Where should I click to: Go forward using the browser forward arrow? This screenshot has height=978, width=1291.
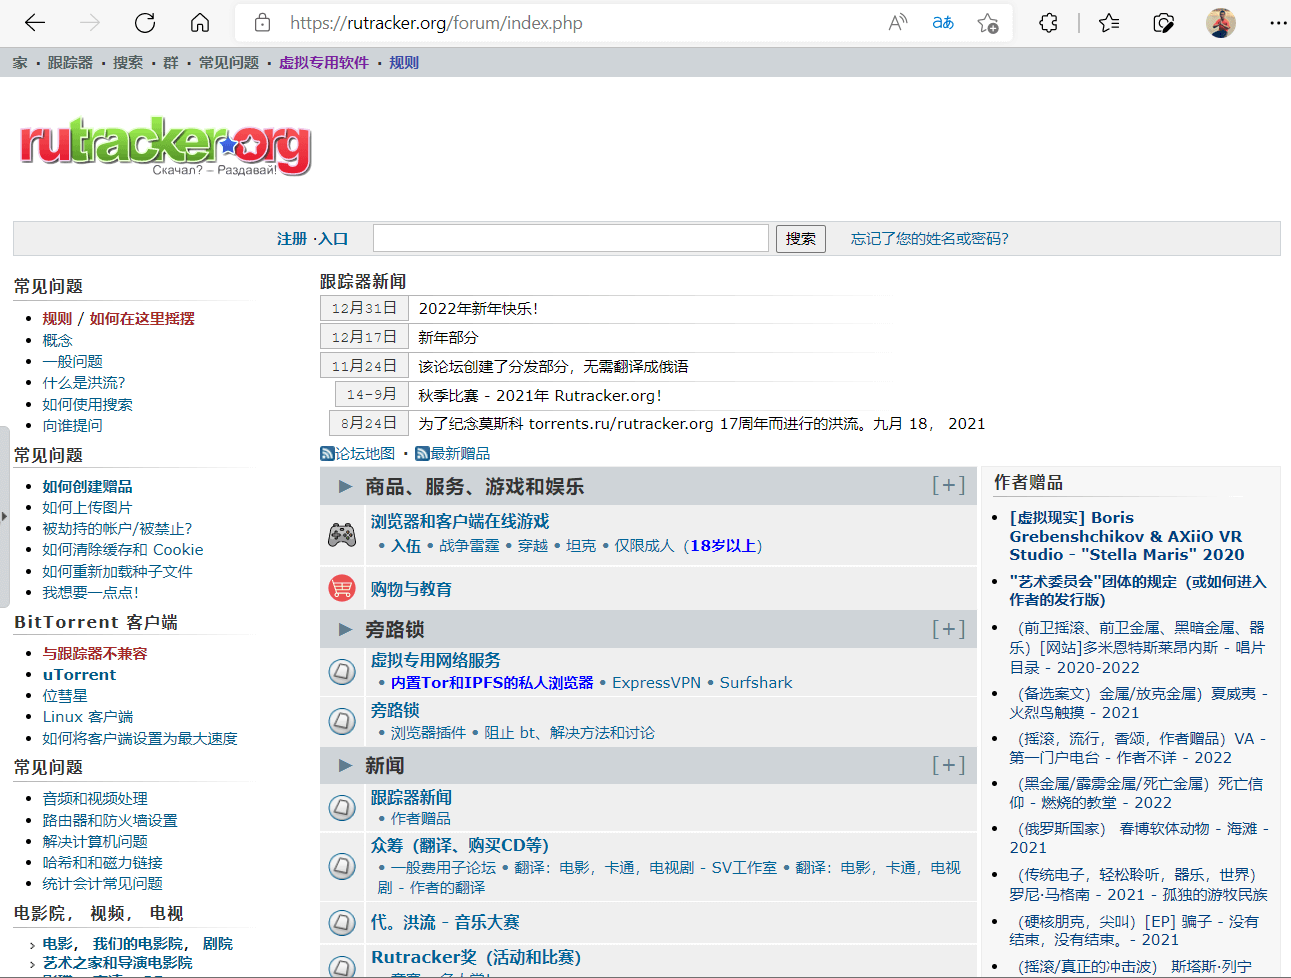(x=90, y=22)
